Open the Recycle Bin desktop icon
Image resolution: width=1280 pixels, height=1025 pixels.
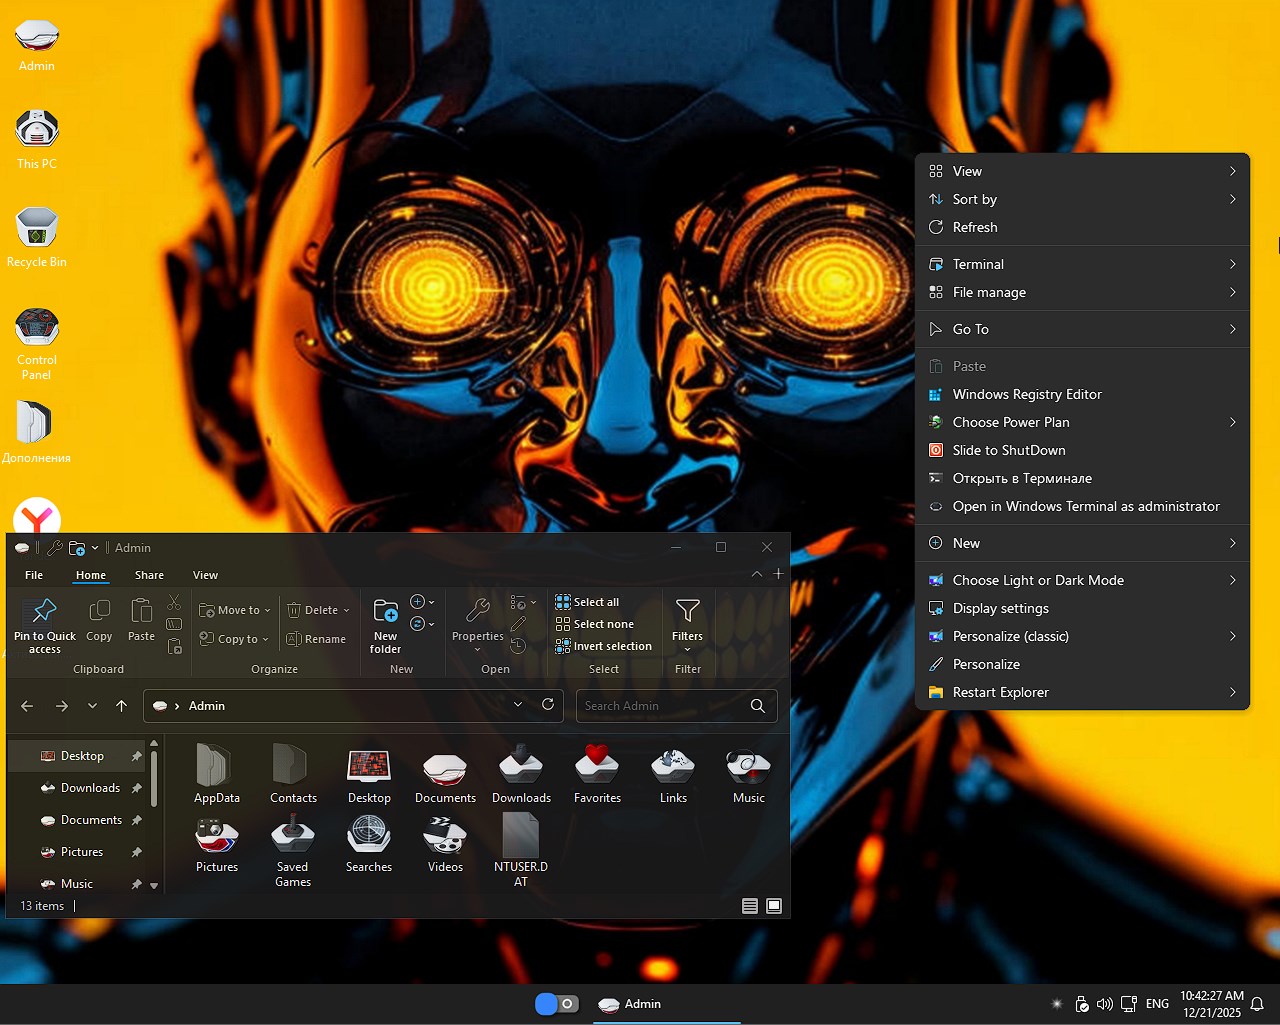click(36, 228)
